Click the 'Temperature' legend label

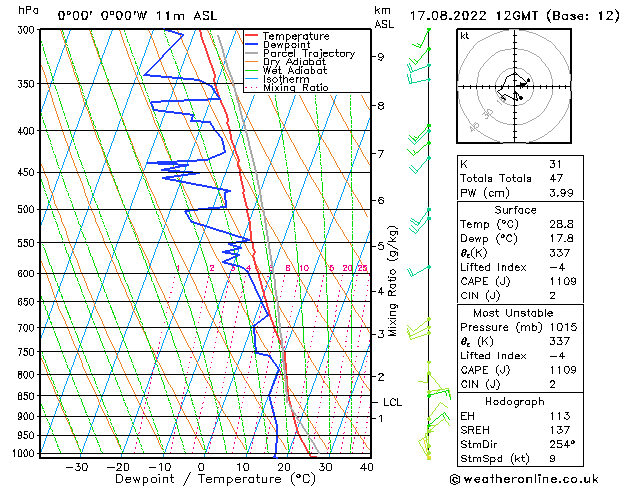pyautogui.click(x=296, y=36)
